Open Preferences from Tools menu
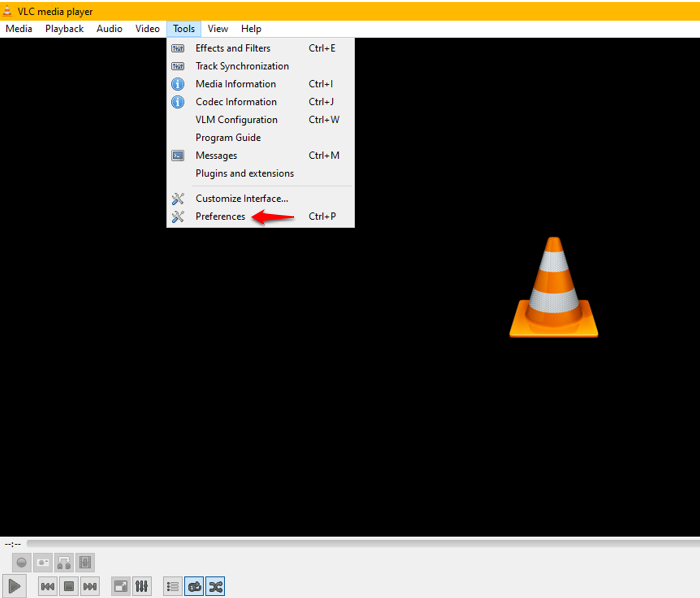The height and width of the screenshot is (598, 700). [x=261, y=216]
